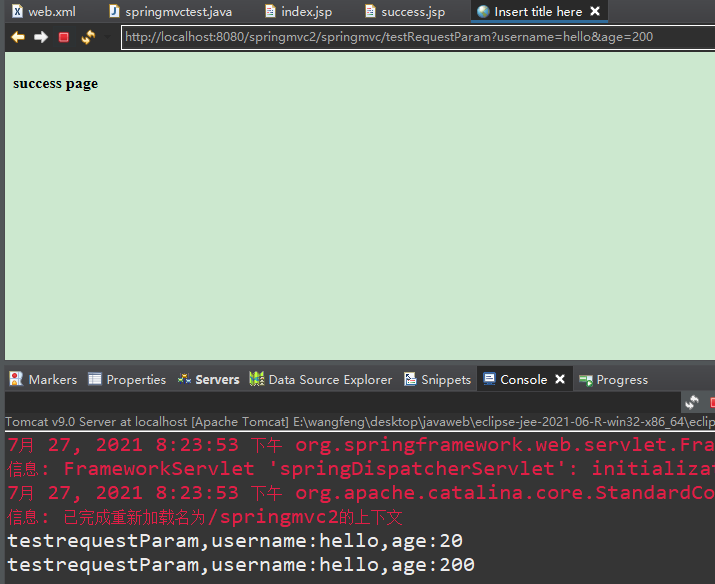Click the Servers view icon
This screenshot has width=715, height=584.
coord(184,379)
